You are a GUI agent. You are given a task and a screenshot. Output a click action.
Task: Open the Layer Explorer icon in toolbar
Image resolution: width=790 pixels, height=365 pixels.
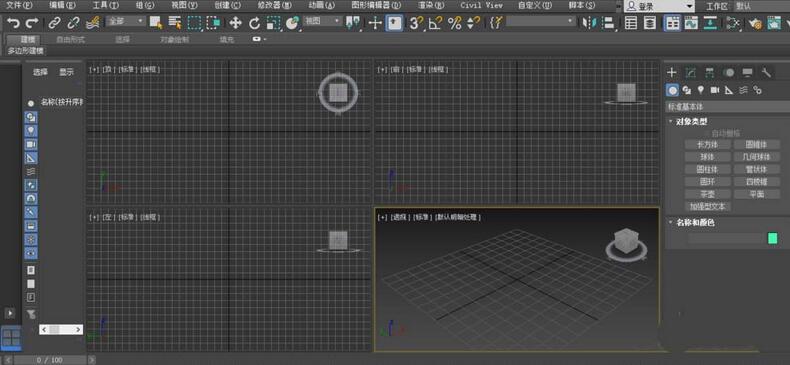point(650,23)
